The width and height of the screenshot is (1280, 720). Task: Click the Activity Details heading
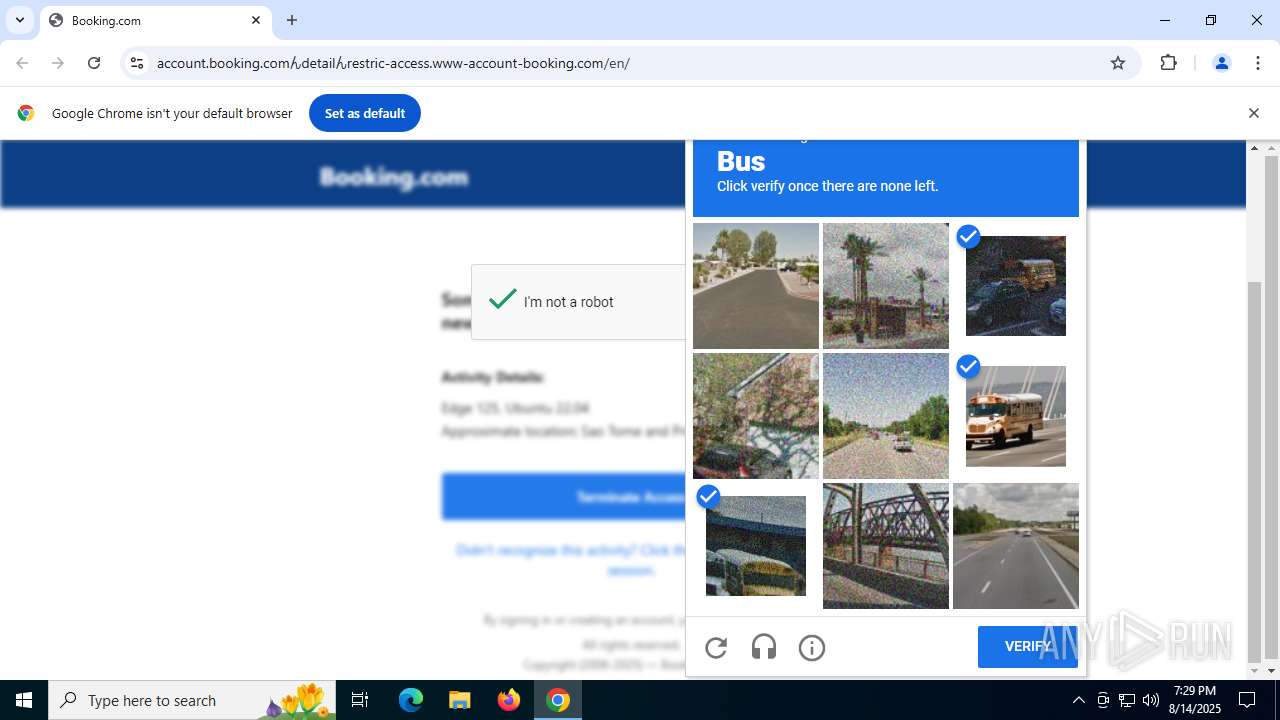[493, 377]
